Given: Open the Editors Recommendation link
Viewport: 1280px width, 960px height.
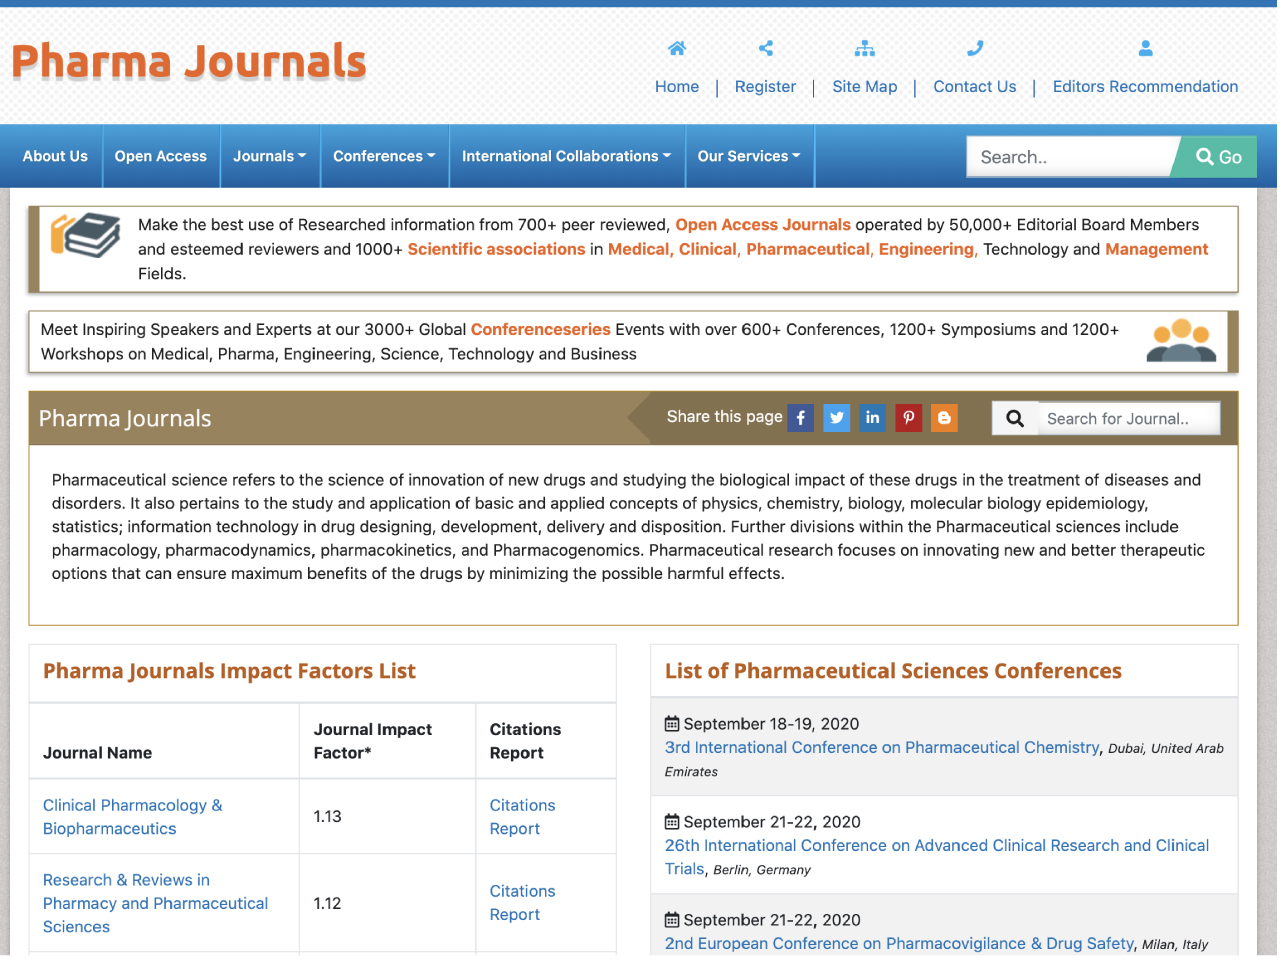Looking at the screenshot, I should tap(1145, 87).
